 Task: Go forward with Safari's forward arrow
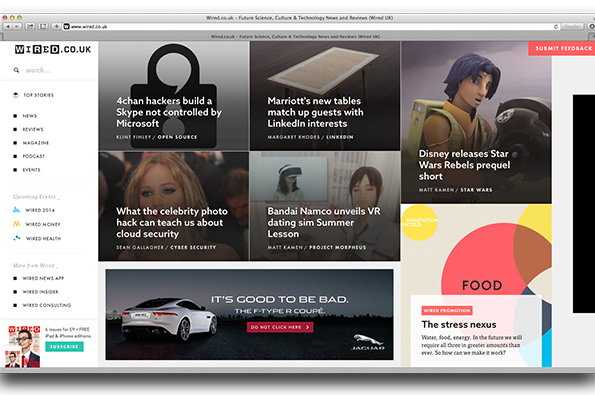click(x=17, y=27)
